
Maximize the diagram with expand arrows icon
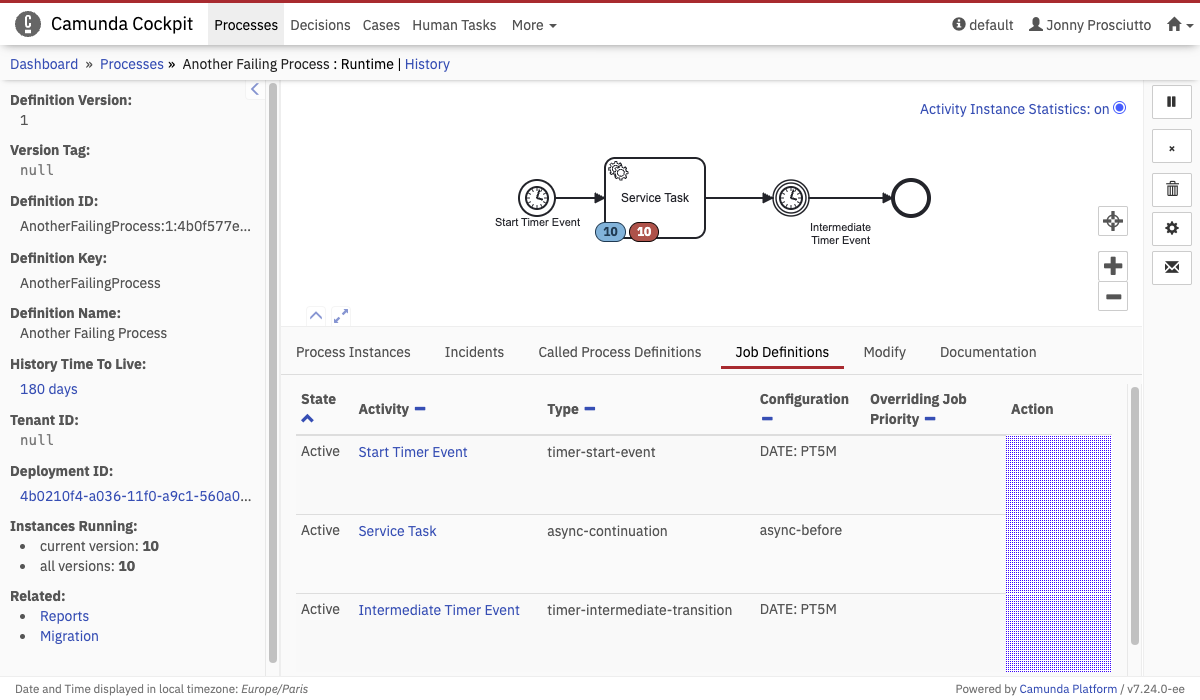pos(341,315)
